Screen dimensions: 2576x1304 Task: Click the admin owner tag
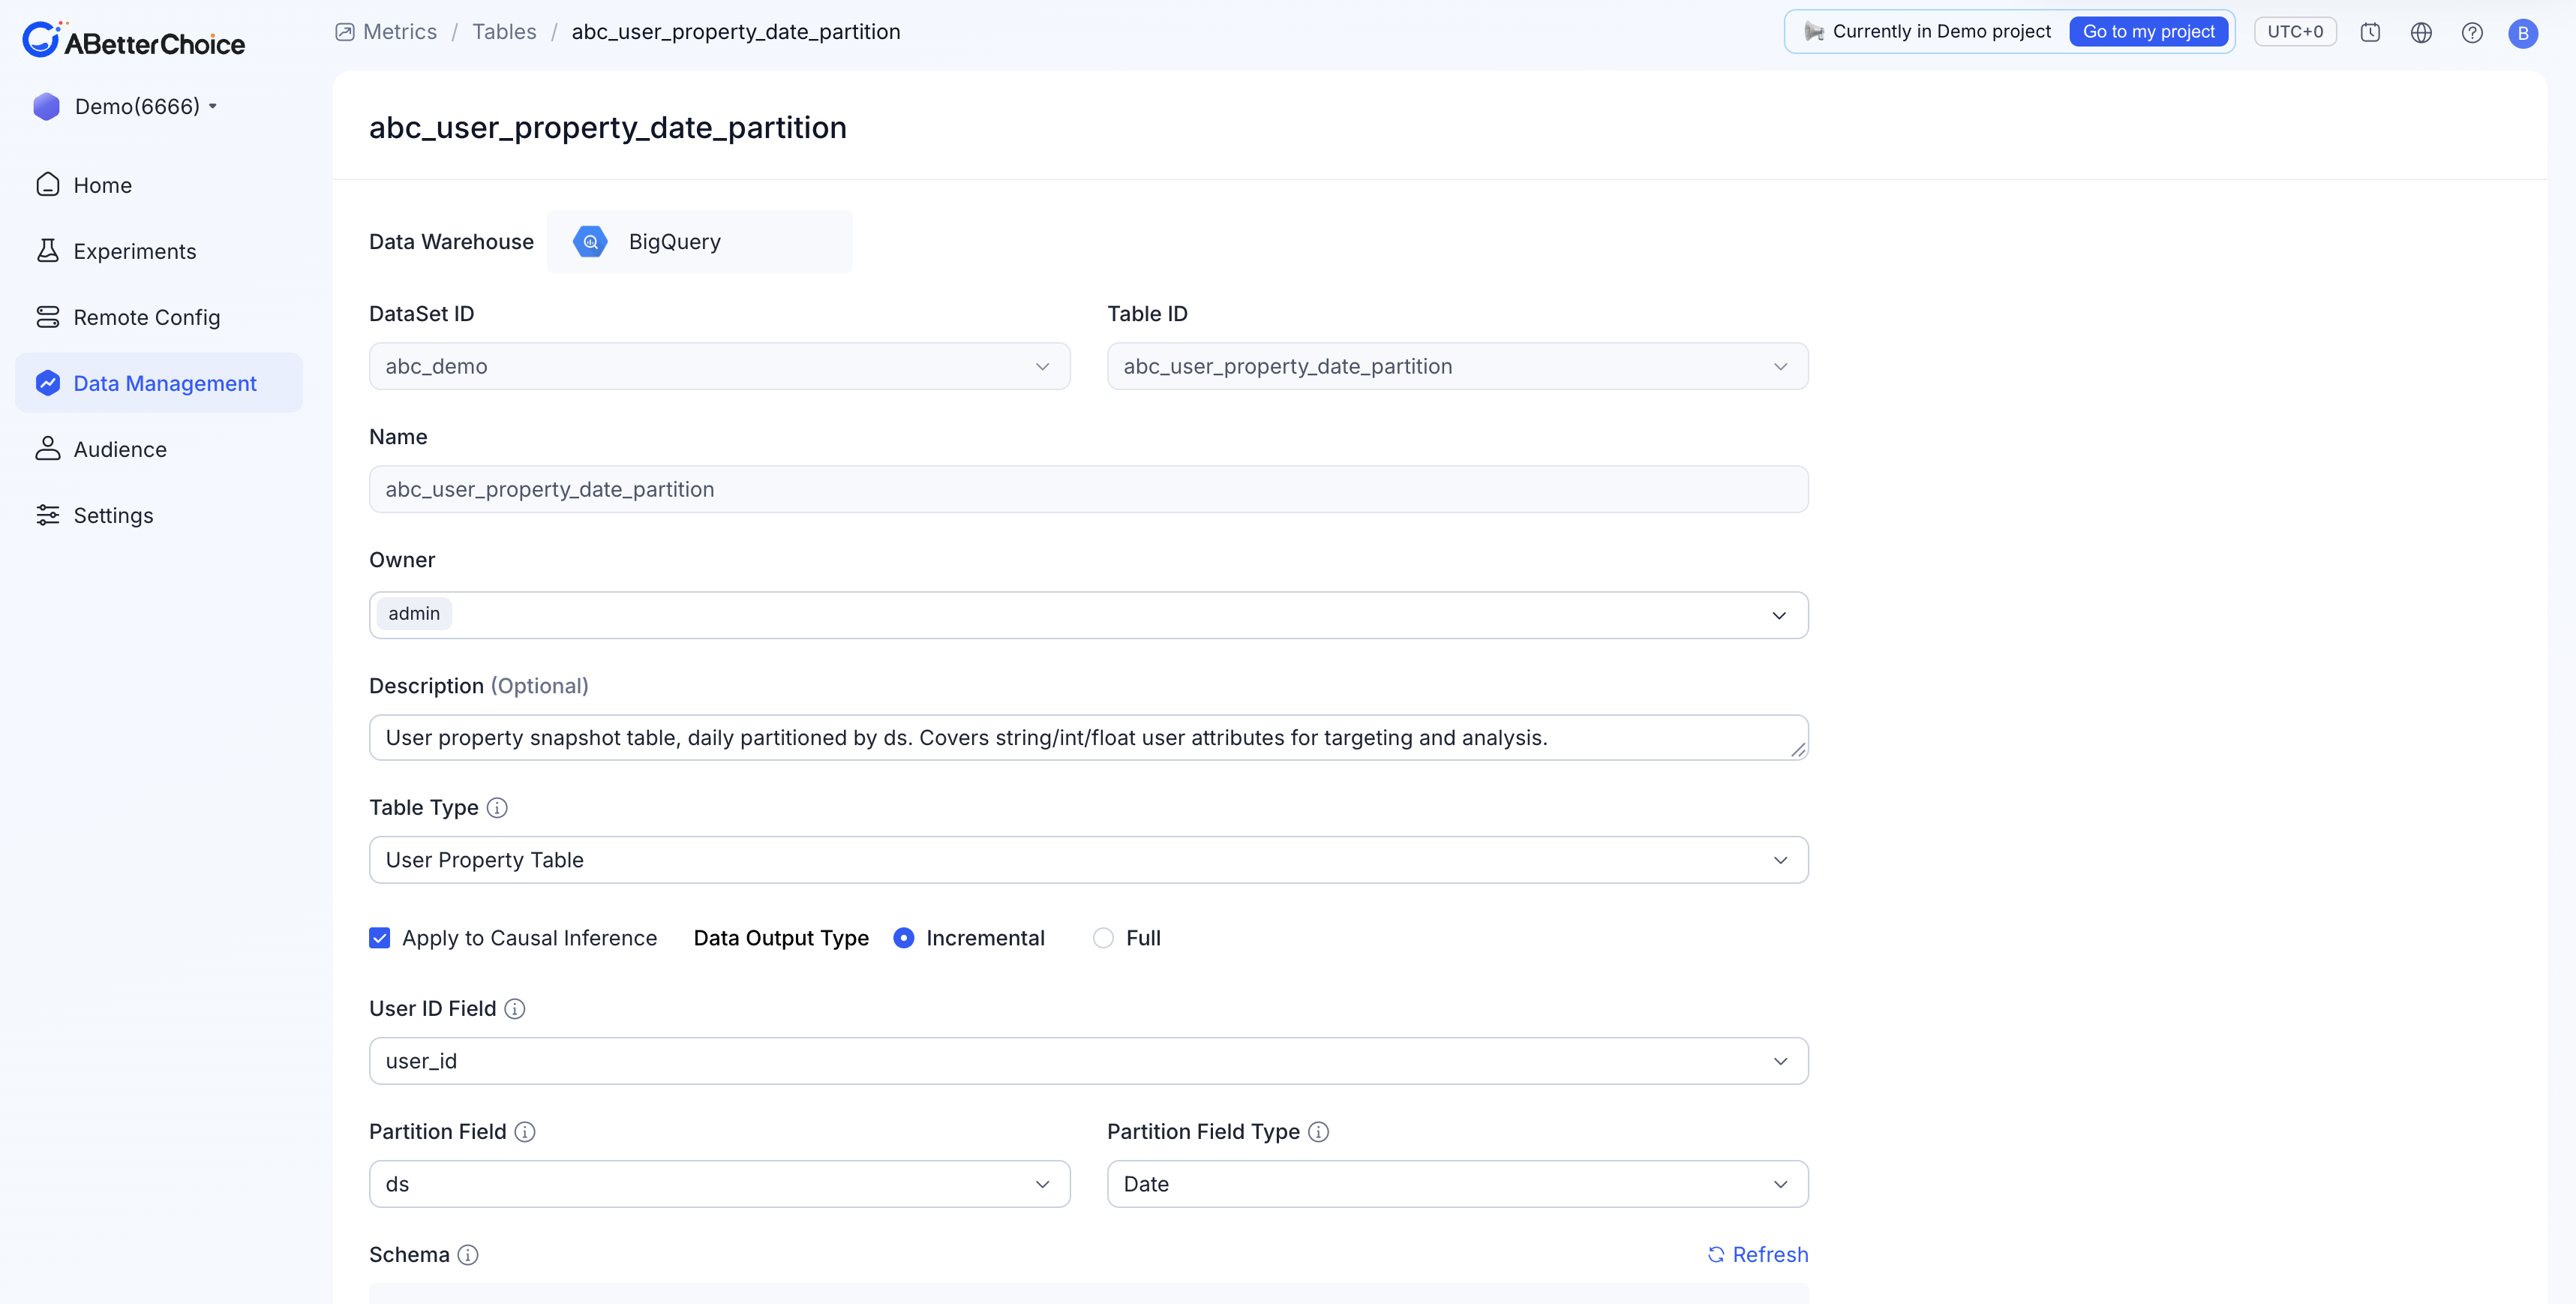point(414,614)
